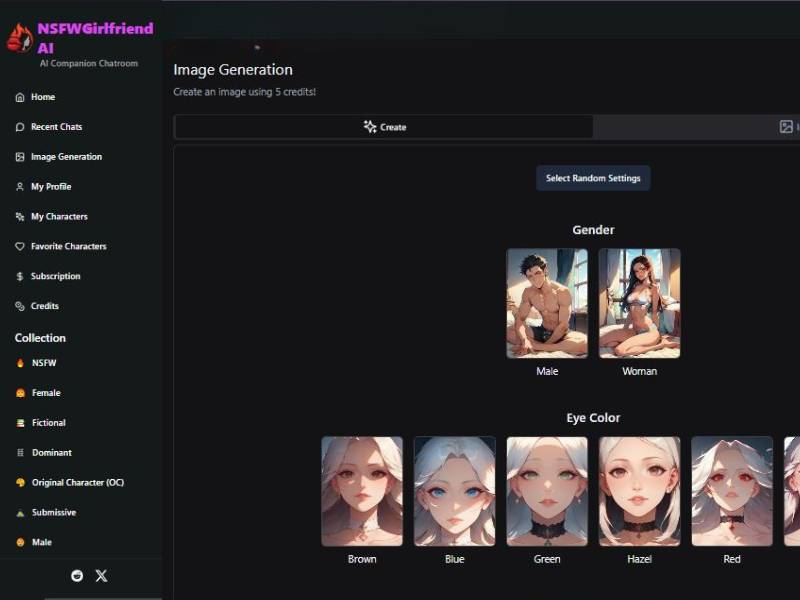
Task: Click Select Random Settings
Action: click(x=593, y=177)
